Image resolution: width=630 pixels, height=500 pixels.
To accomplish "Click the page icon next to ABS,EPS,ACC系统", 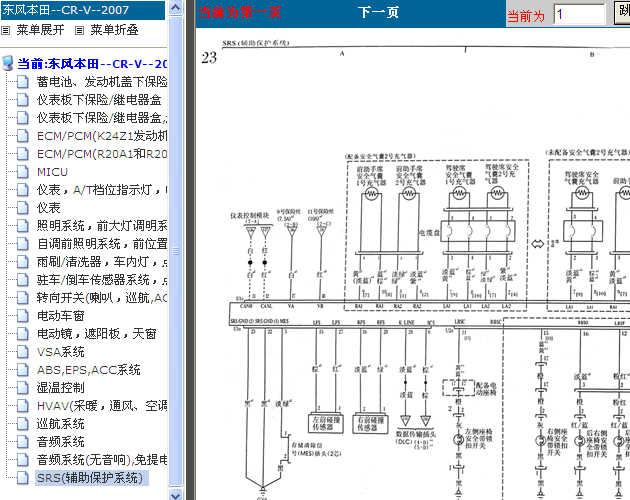I will pyautogui.click(x=22, y=370).
